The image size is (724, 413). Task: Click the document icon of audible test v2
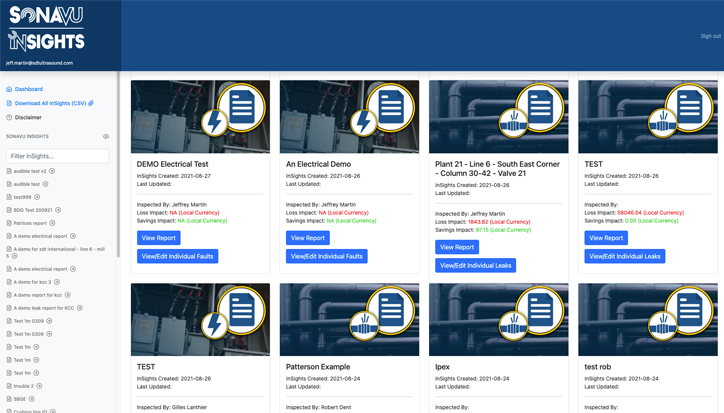pyautogui.click(x=9, y=171)
